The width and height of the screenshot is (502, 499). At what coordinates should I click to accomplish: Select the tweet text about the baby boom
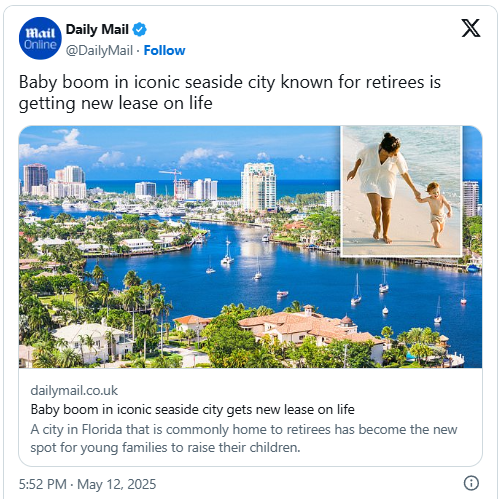[x=230, y=92]
